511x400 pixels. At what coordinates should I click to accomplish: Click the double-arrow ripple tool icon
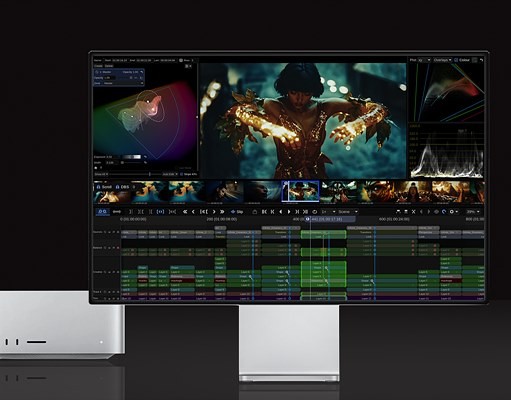tap(117, 212)
